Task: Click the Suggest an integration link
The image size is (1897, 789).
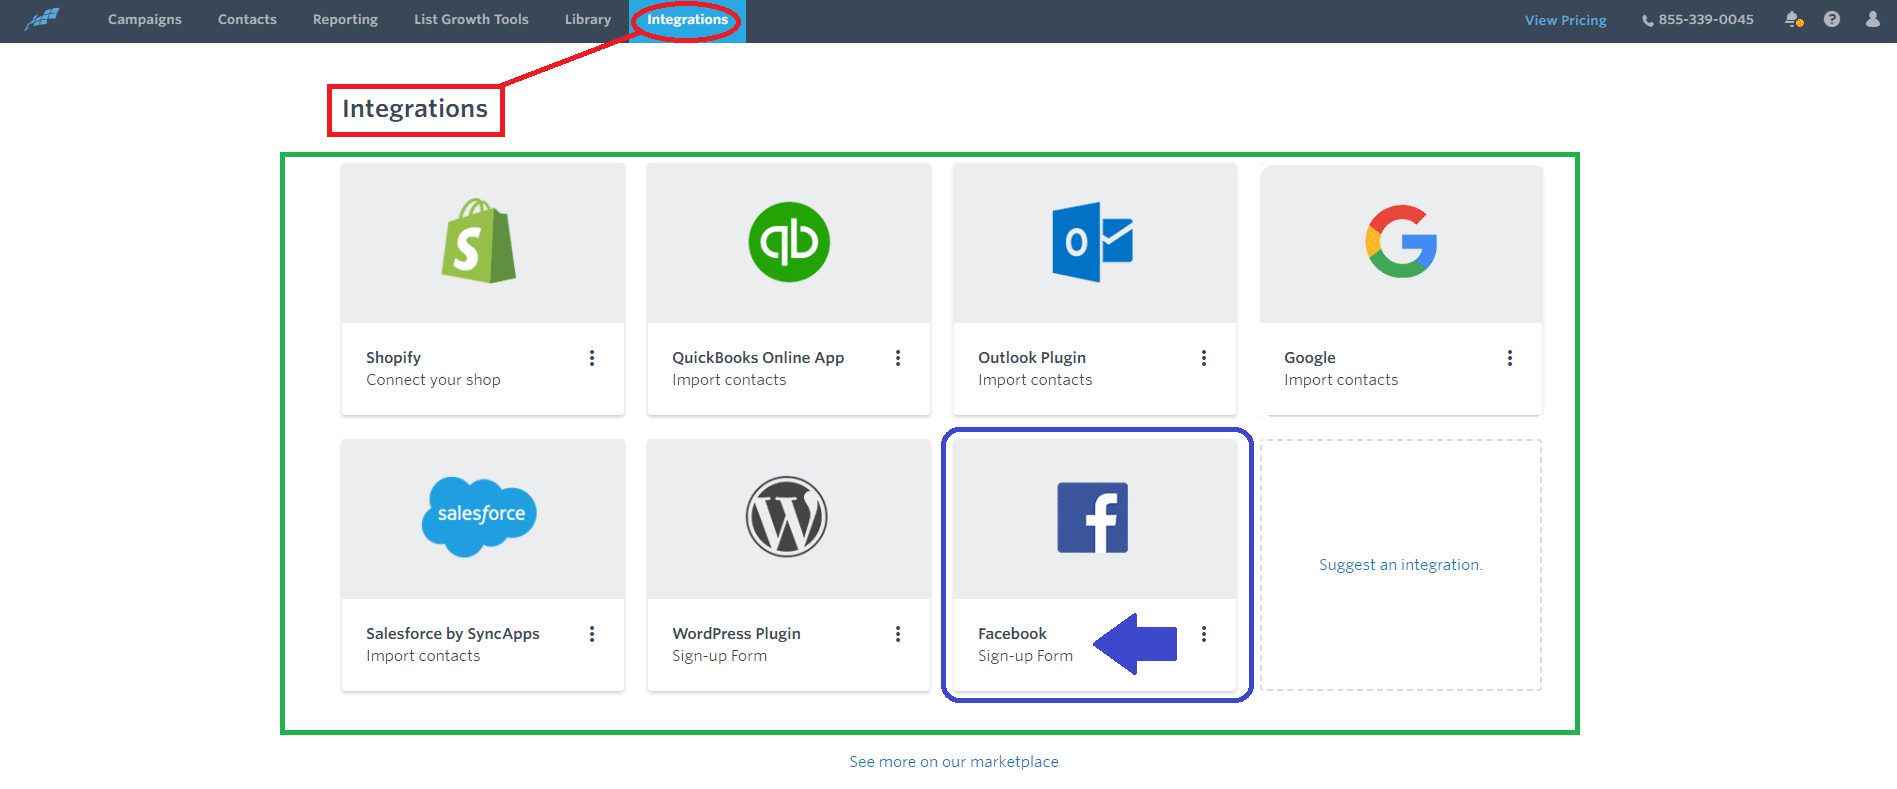Action: [x=1400, y=565]
